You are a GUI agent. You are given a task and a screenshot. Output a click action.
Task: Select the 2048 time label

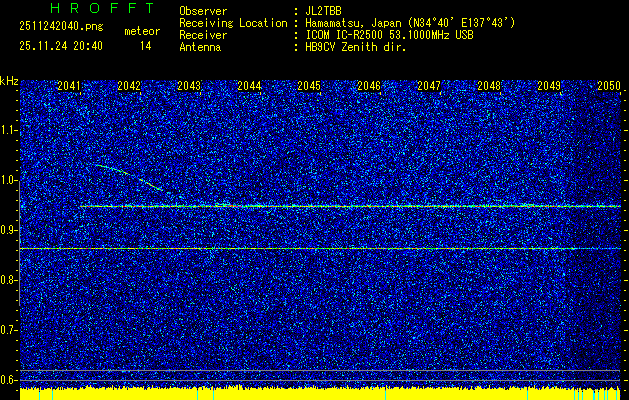(489, 87)
